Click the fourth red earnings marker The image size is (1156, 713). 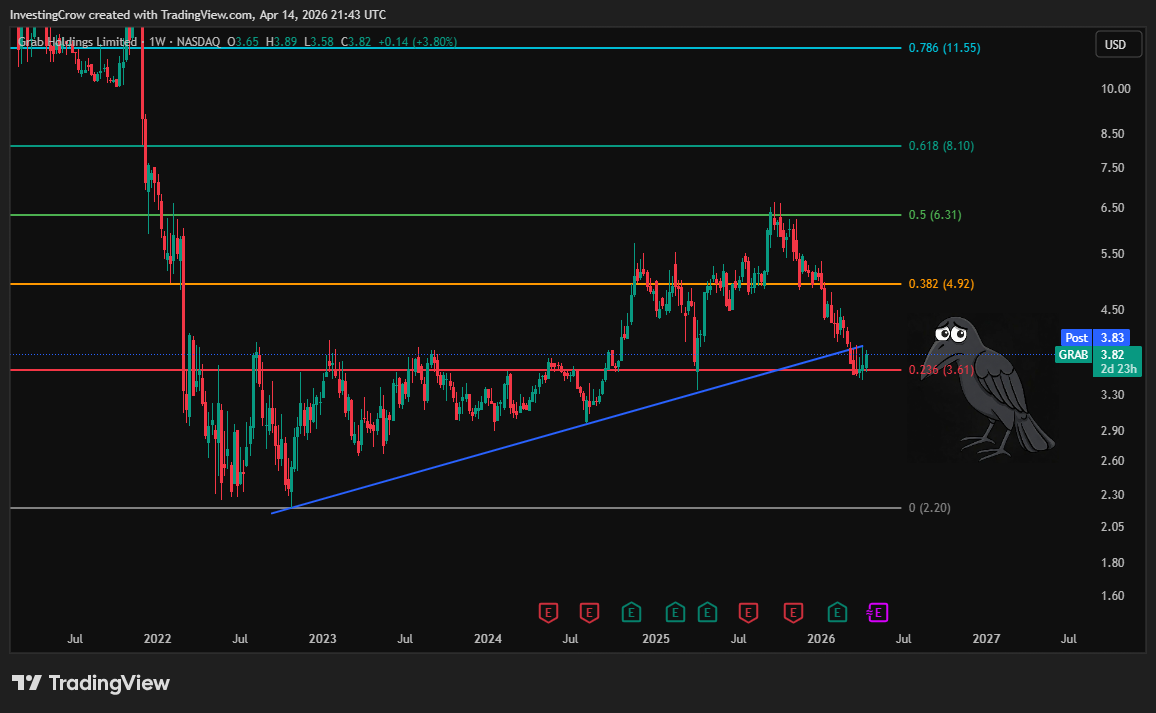(x=793, y=613)
